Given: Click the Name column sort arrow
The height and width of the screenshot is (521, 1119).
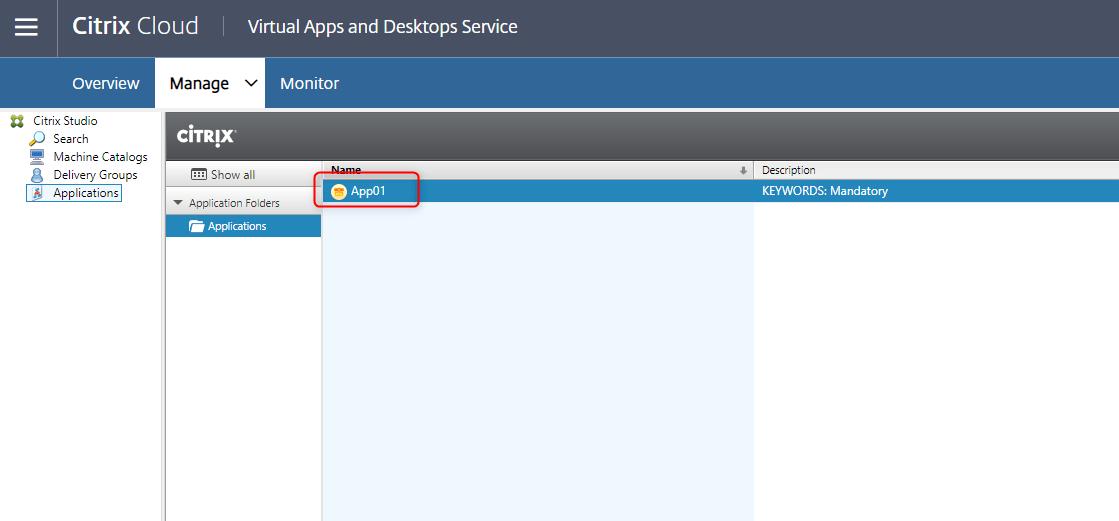Looking at the screenshot, I should pyautogui.click(x=743, y=171).
